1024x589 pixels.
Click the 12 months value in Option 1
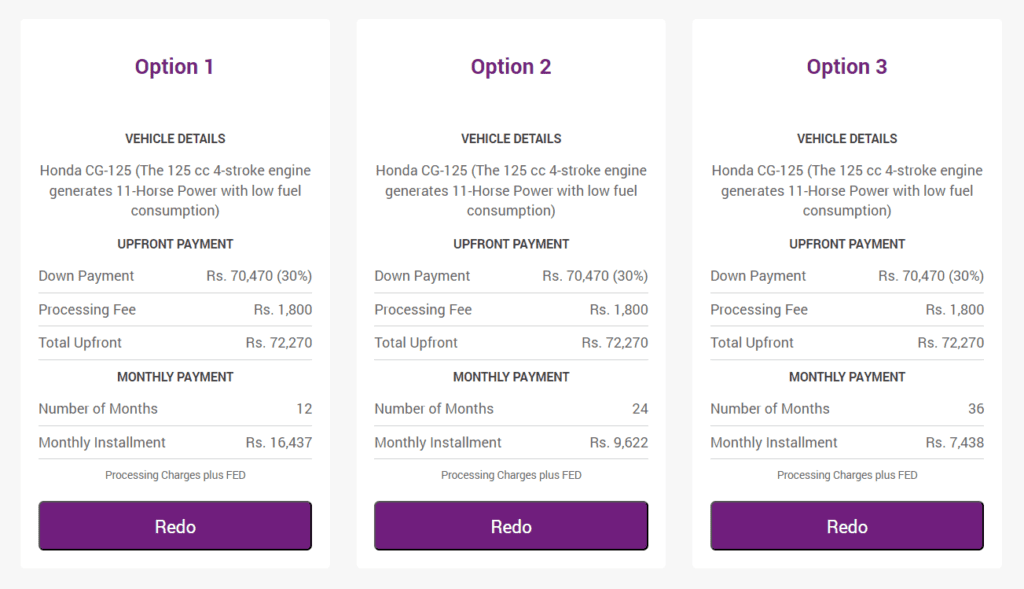pyautogui.click(x=304, y=409)
